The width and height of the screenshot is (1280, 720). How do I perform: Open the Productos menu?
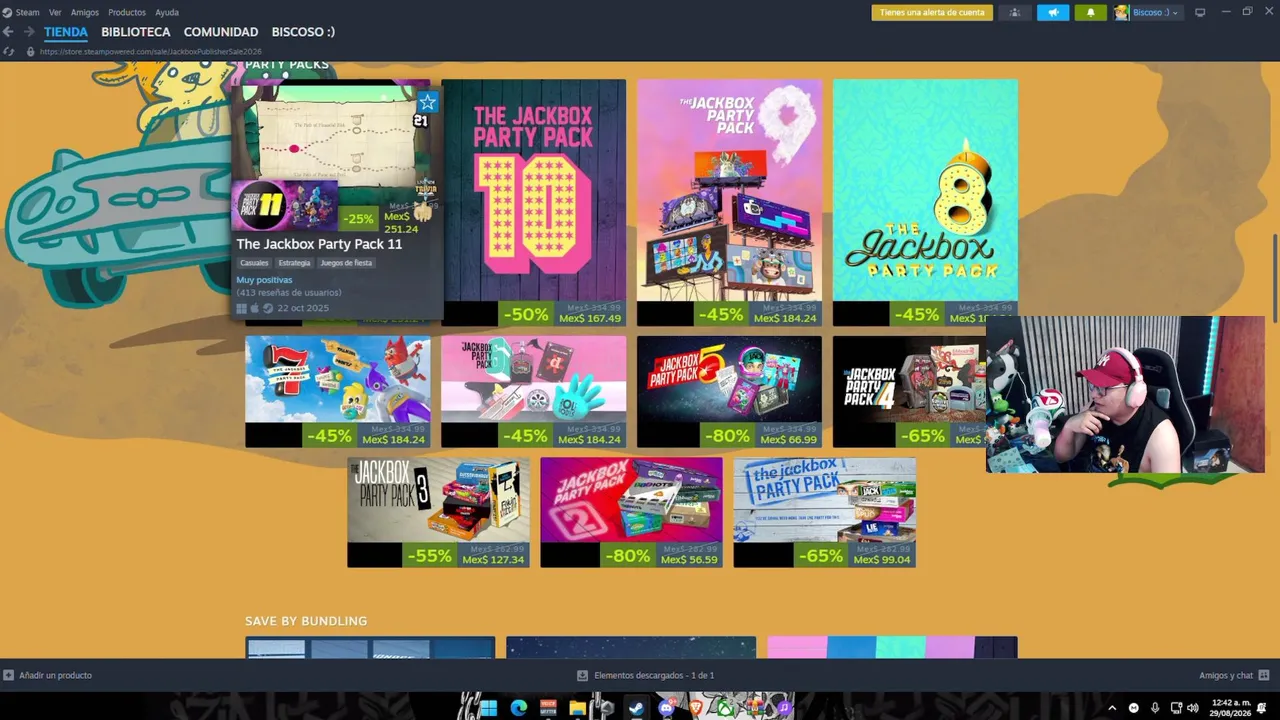coord(127,12)
